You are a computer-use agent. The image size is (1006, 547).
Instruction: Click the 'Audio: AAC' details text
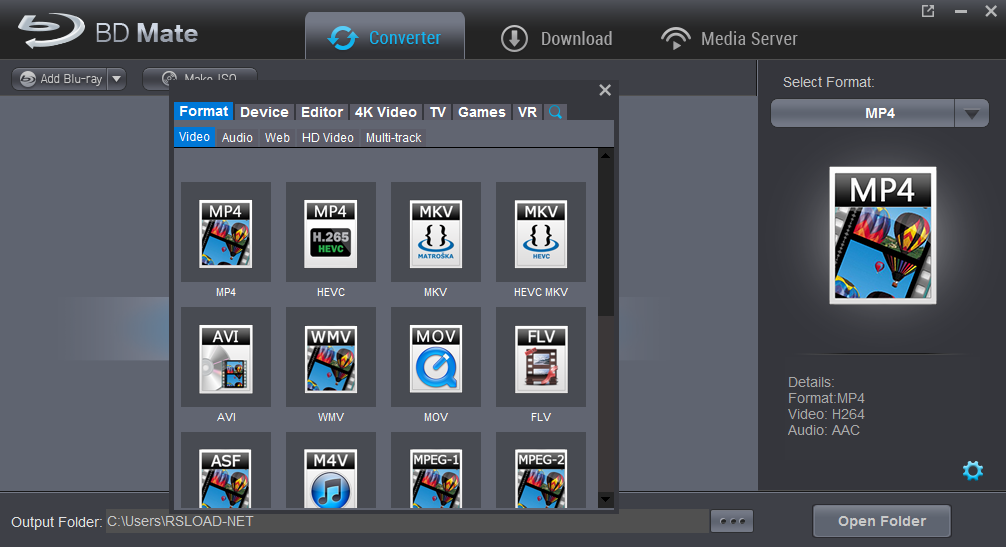coord(824,430)
